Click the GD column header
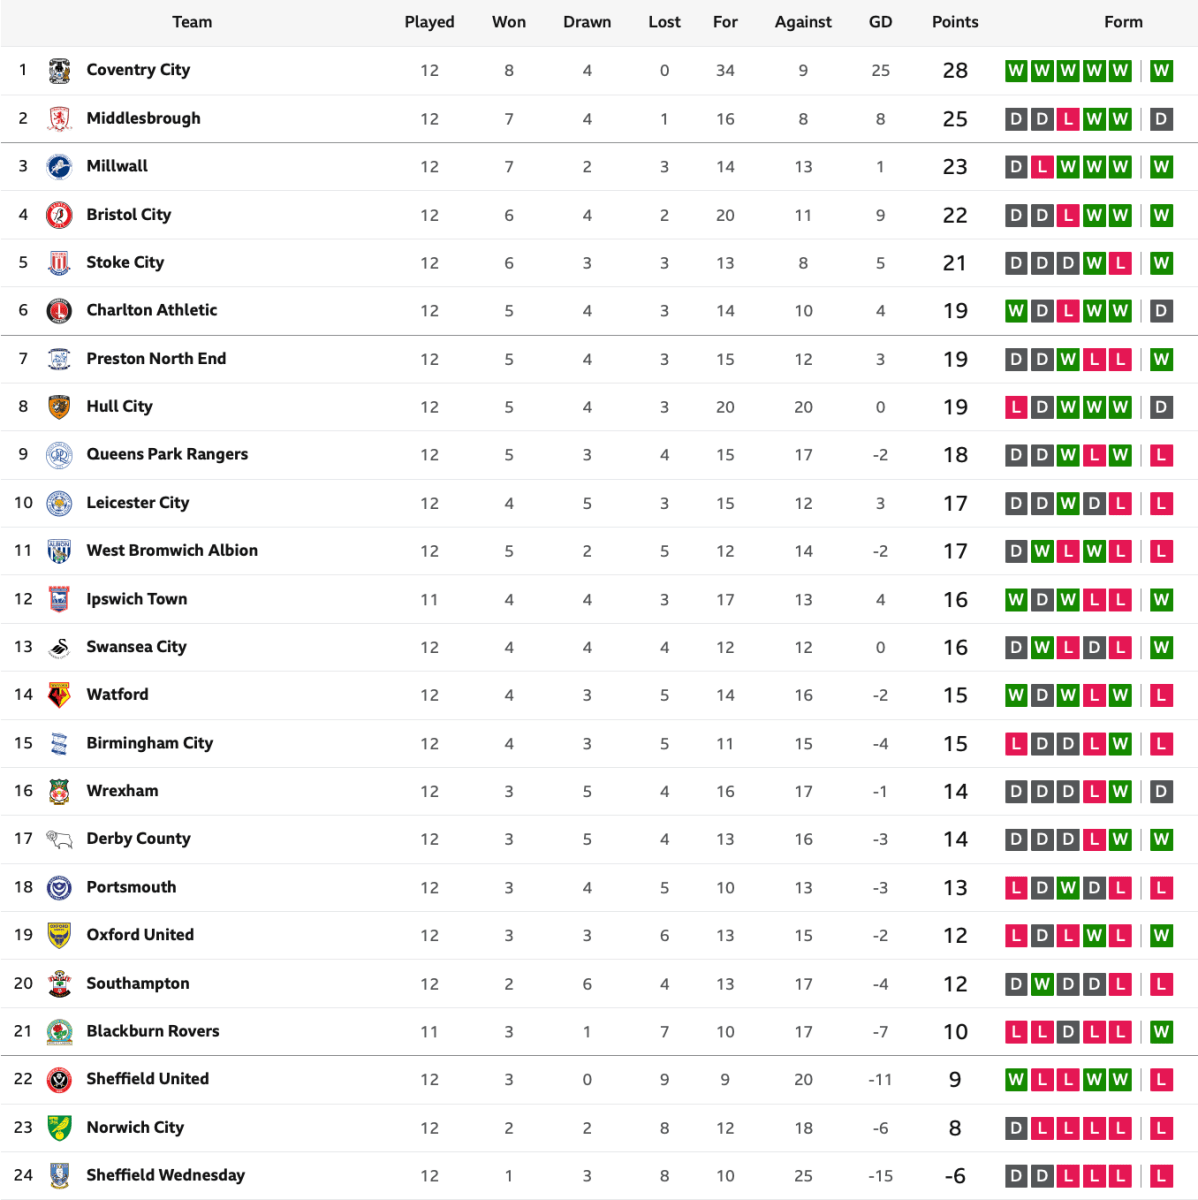The width and height of the screenshot is (1198, 1200). click(880, 22)
